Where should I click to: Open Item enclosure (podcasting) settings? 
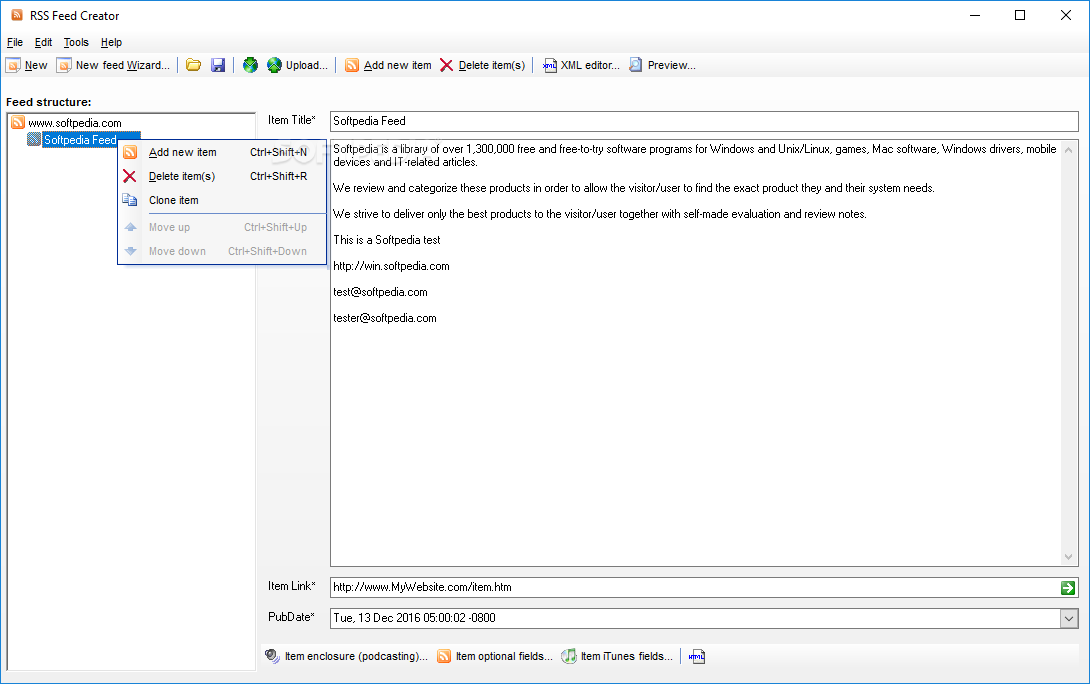click(346, 656)
